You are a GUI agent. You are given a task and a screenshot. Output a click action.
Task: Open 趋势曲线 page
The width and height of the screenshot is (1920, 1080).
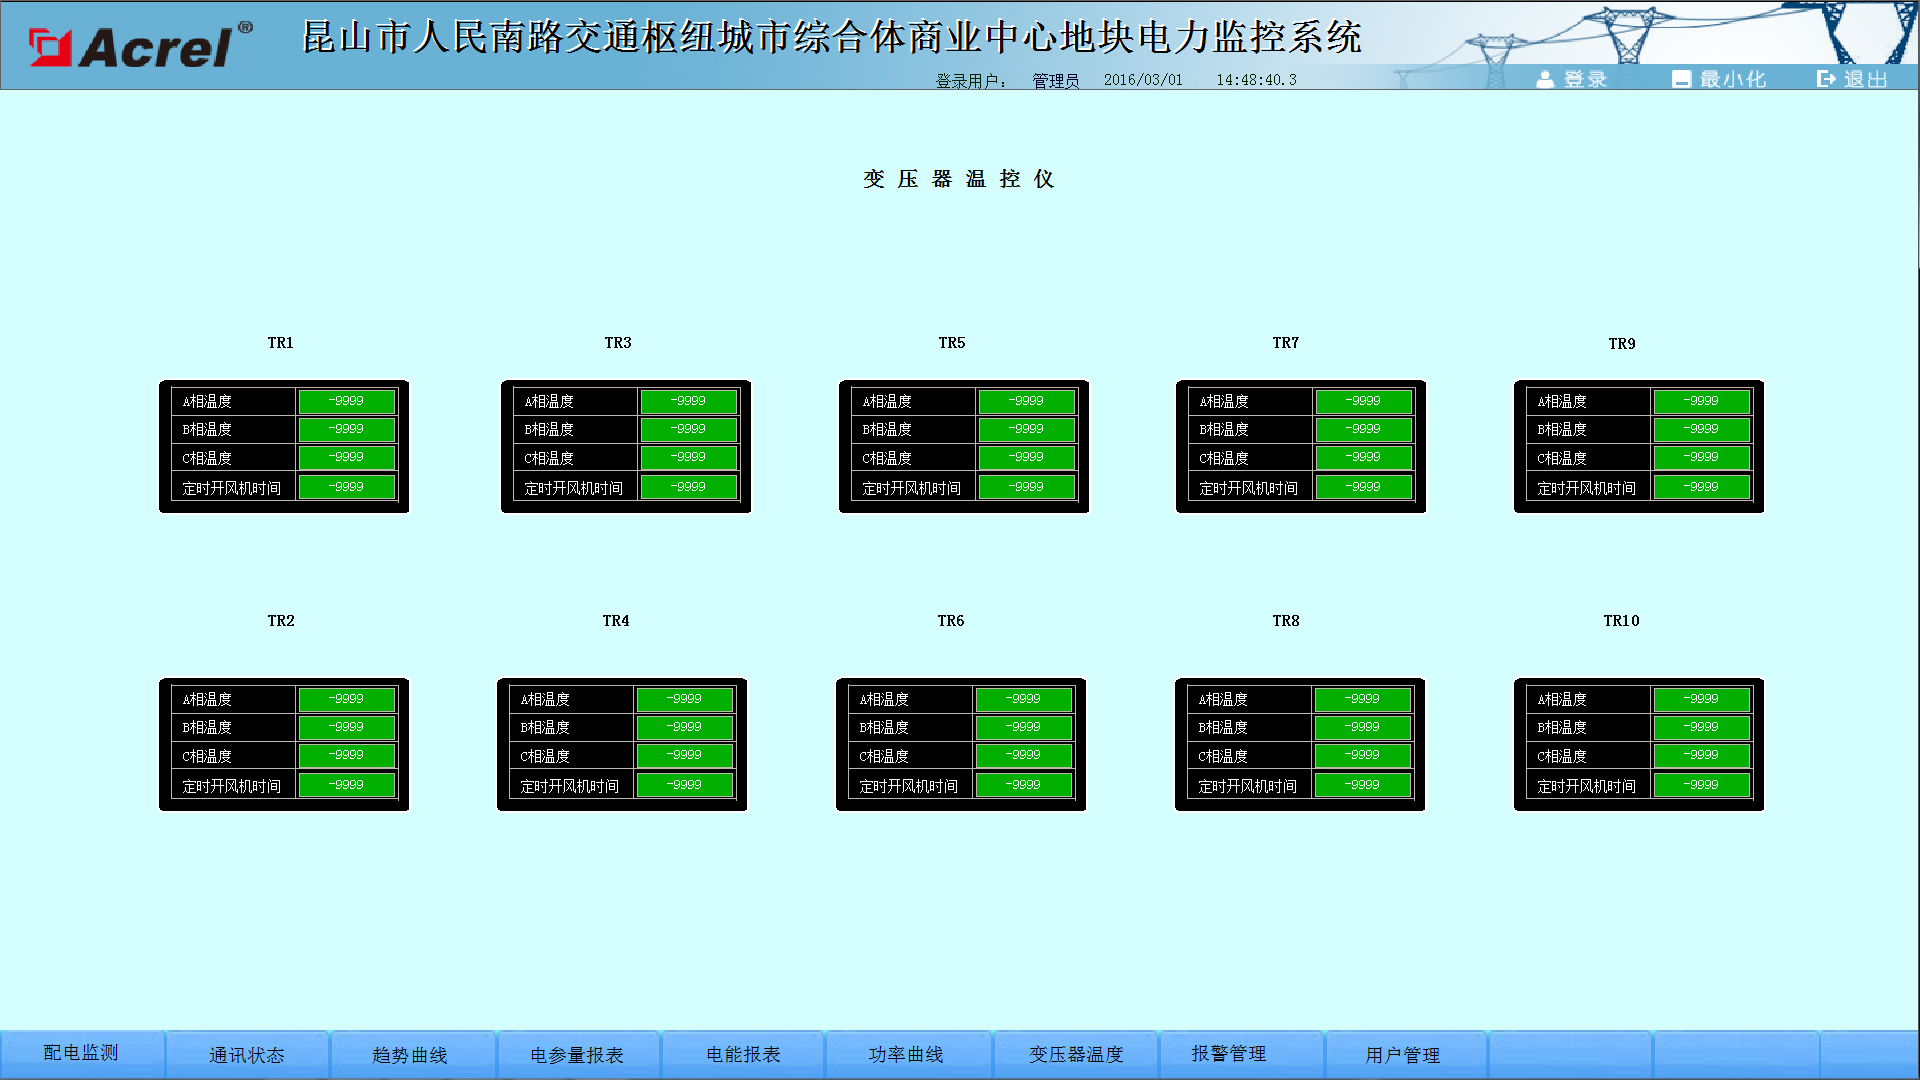coord(409,1055)
